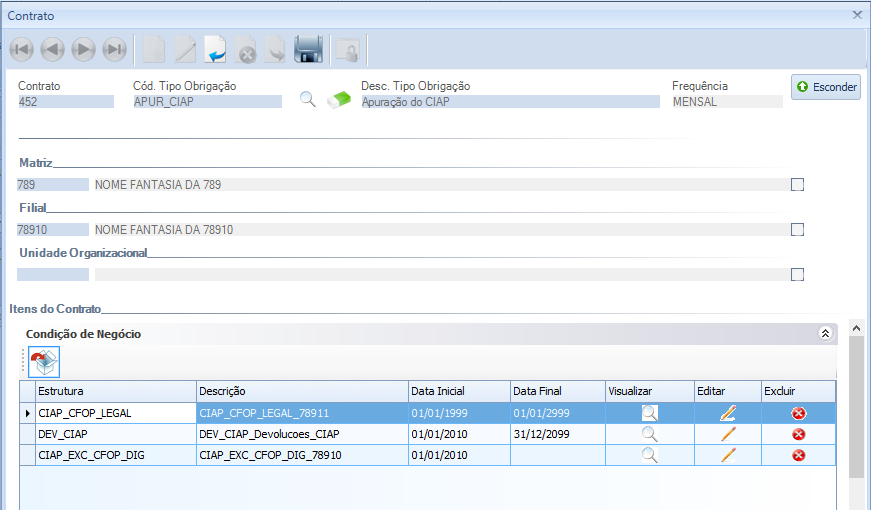Screen dimensions: 871x510
Task: Tick the Filial row checkbox
Action: 797,229
